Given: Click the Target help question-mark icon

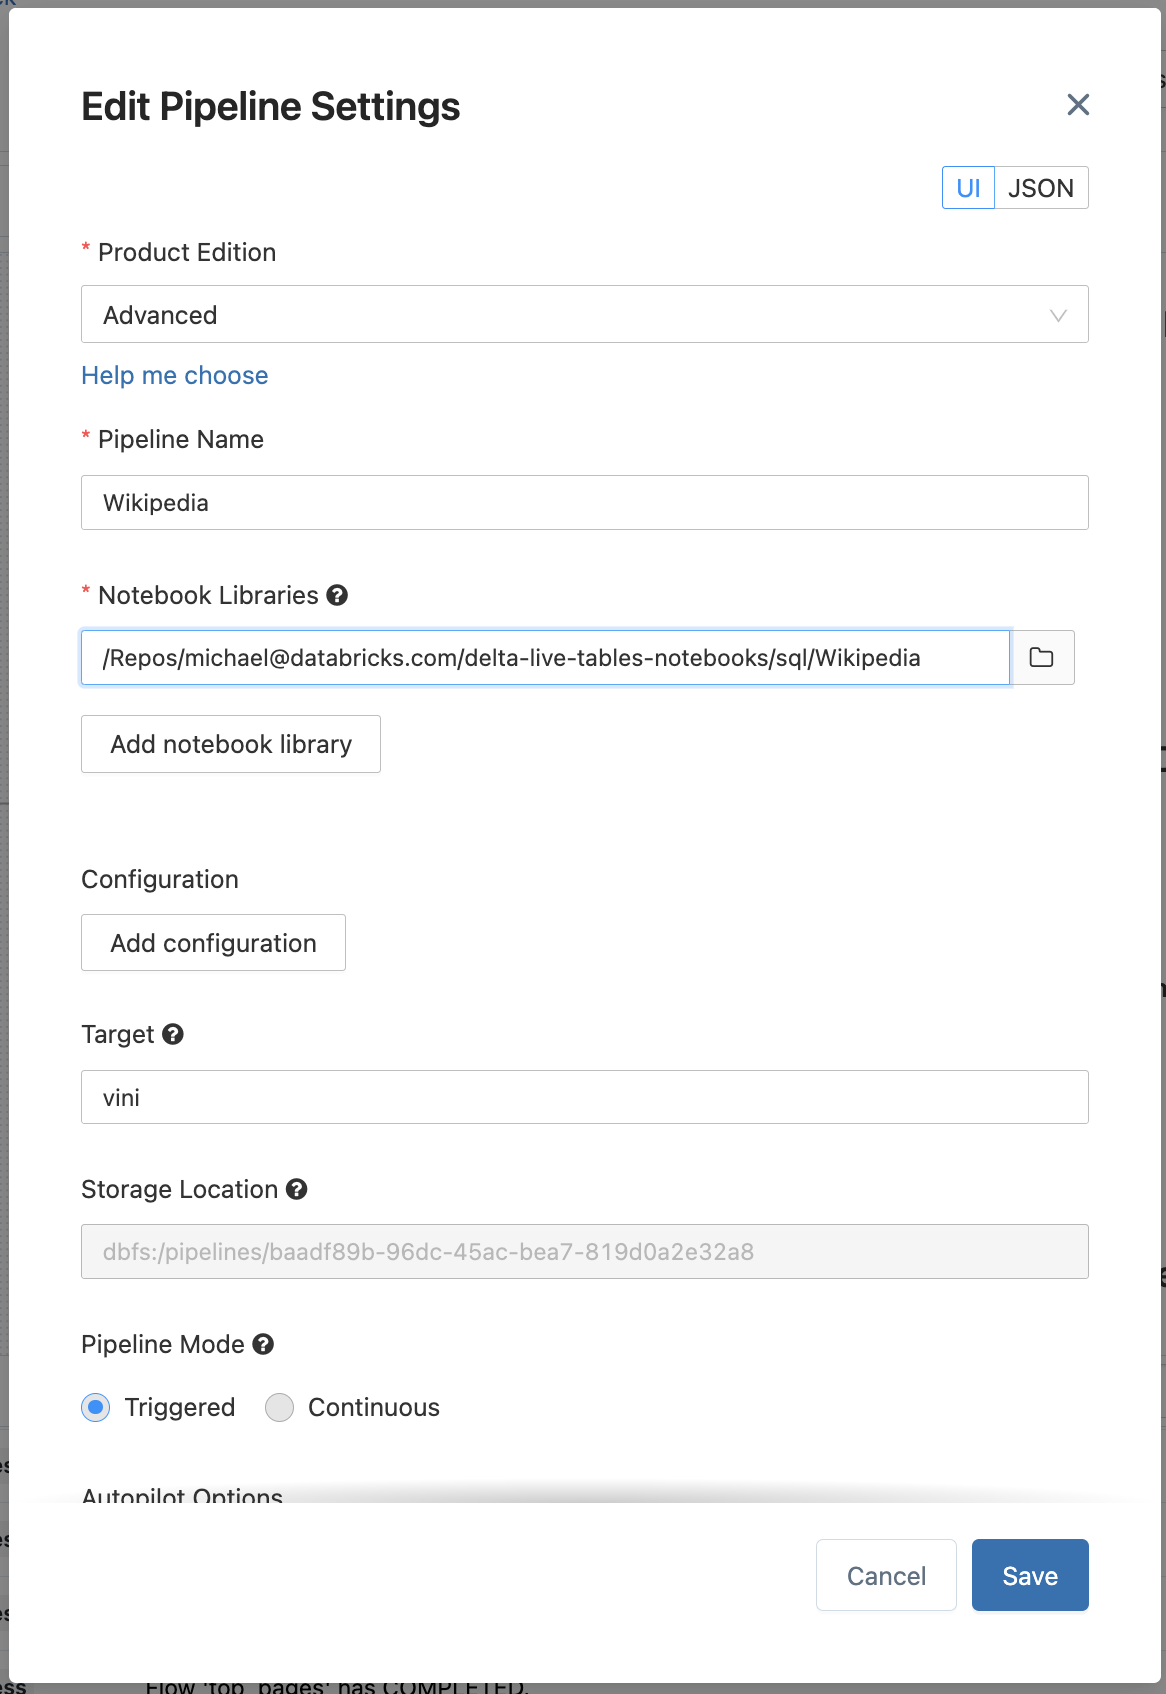Looking at the screenshot, I should point(173,1034).
